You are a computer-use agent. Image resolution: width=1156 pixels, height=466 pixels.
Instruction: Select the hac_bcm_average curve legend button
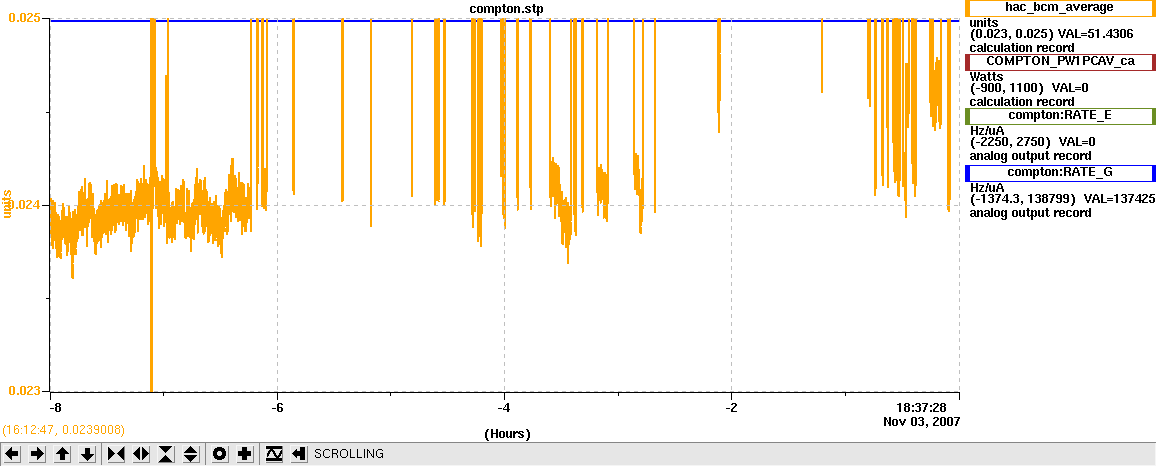1059,7
